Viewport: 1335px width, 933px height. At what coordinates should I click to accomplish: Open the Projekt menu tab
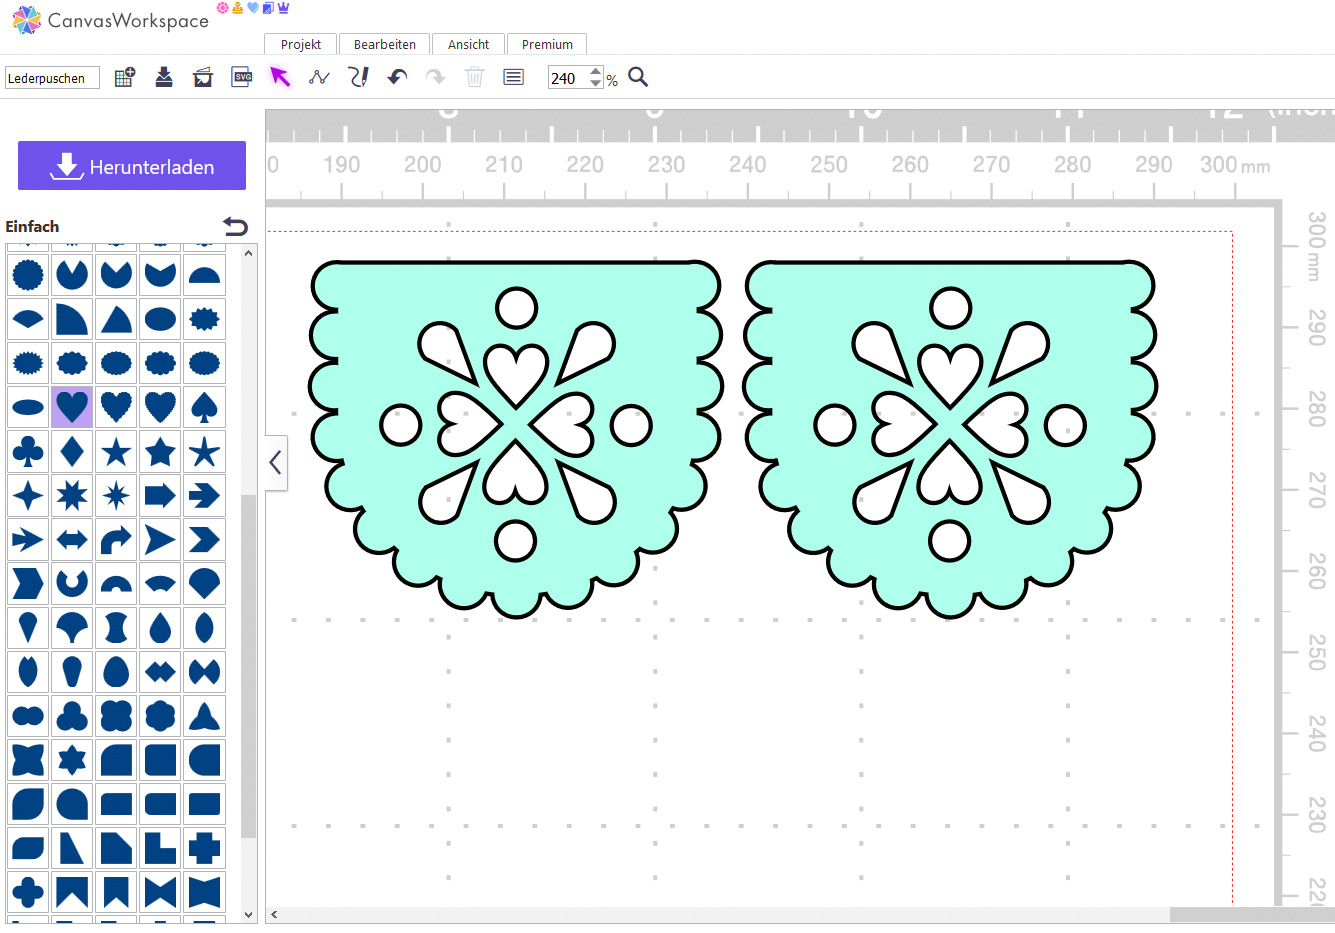(x=300, y=44)
